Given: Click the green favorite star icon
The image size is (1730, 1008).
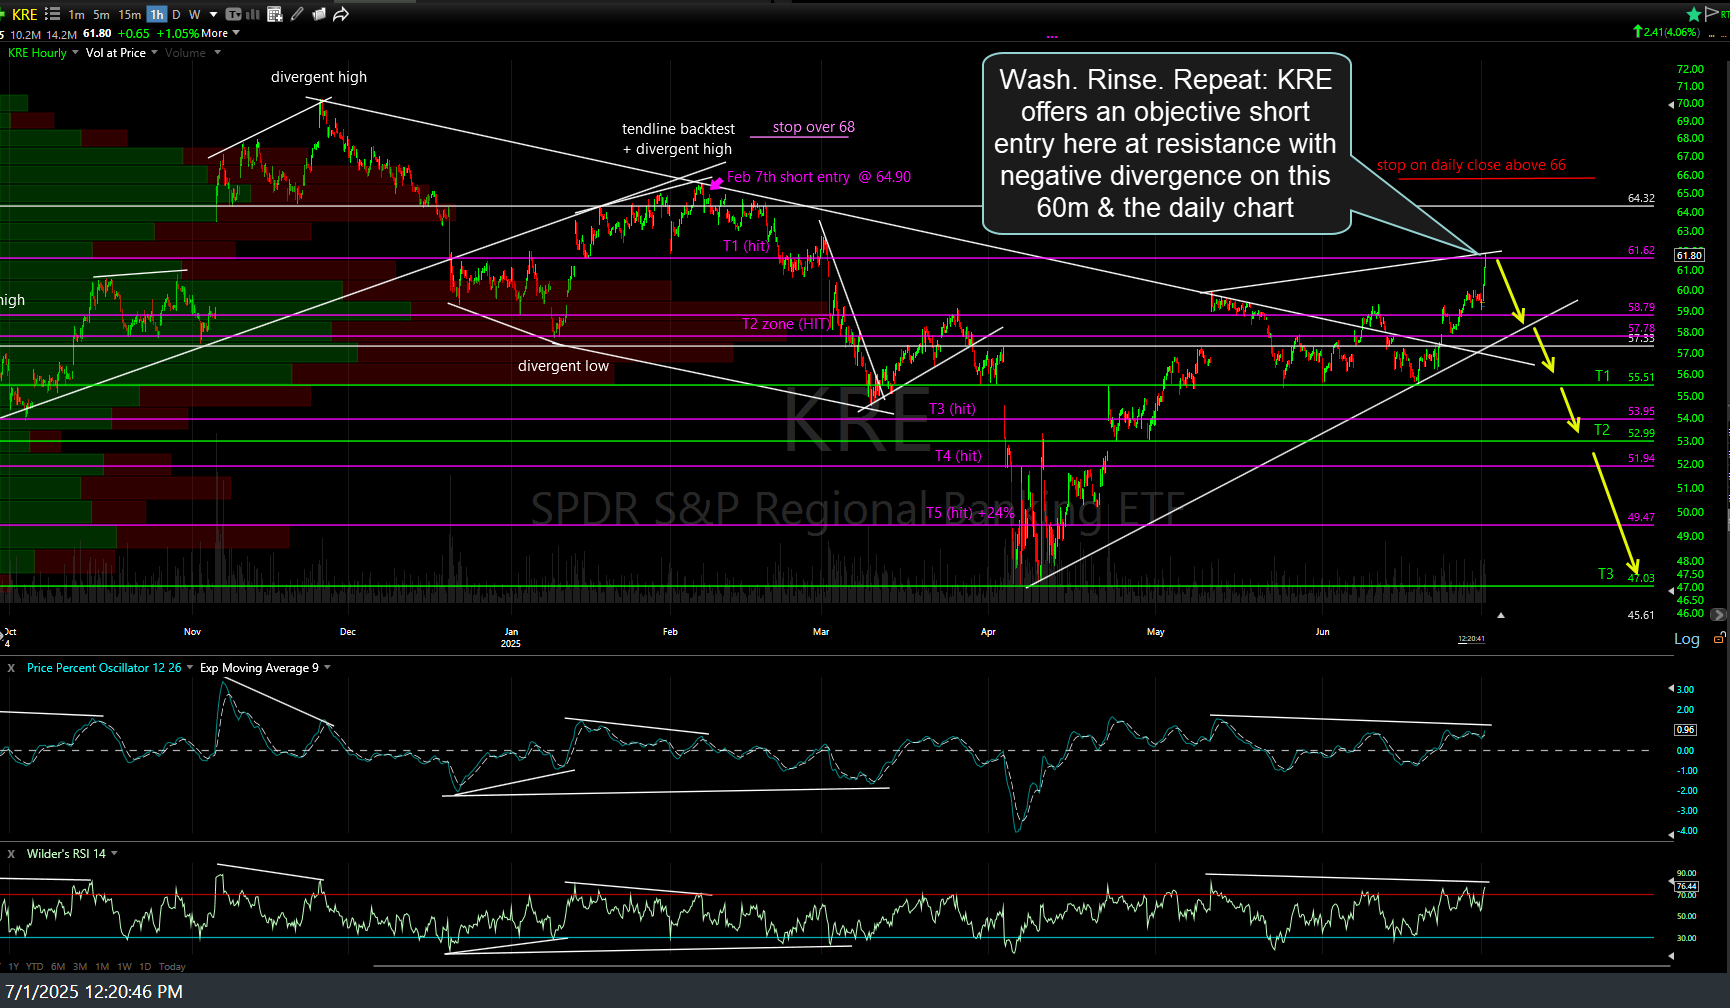Looking at the screenshot, I should (1693, 14).
